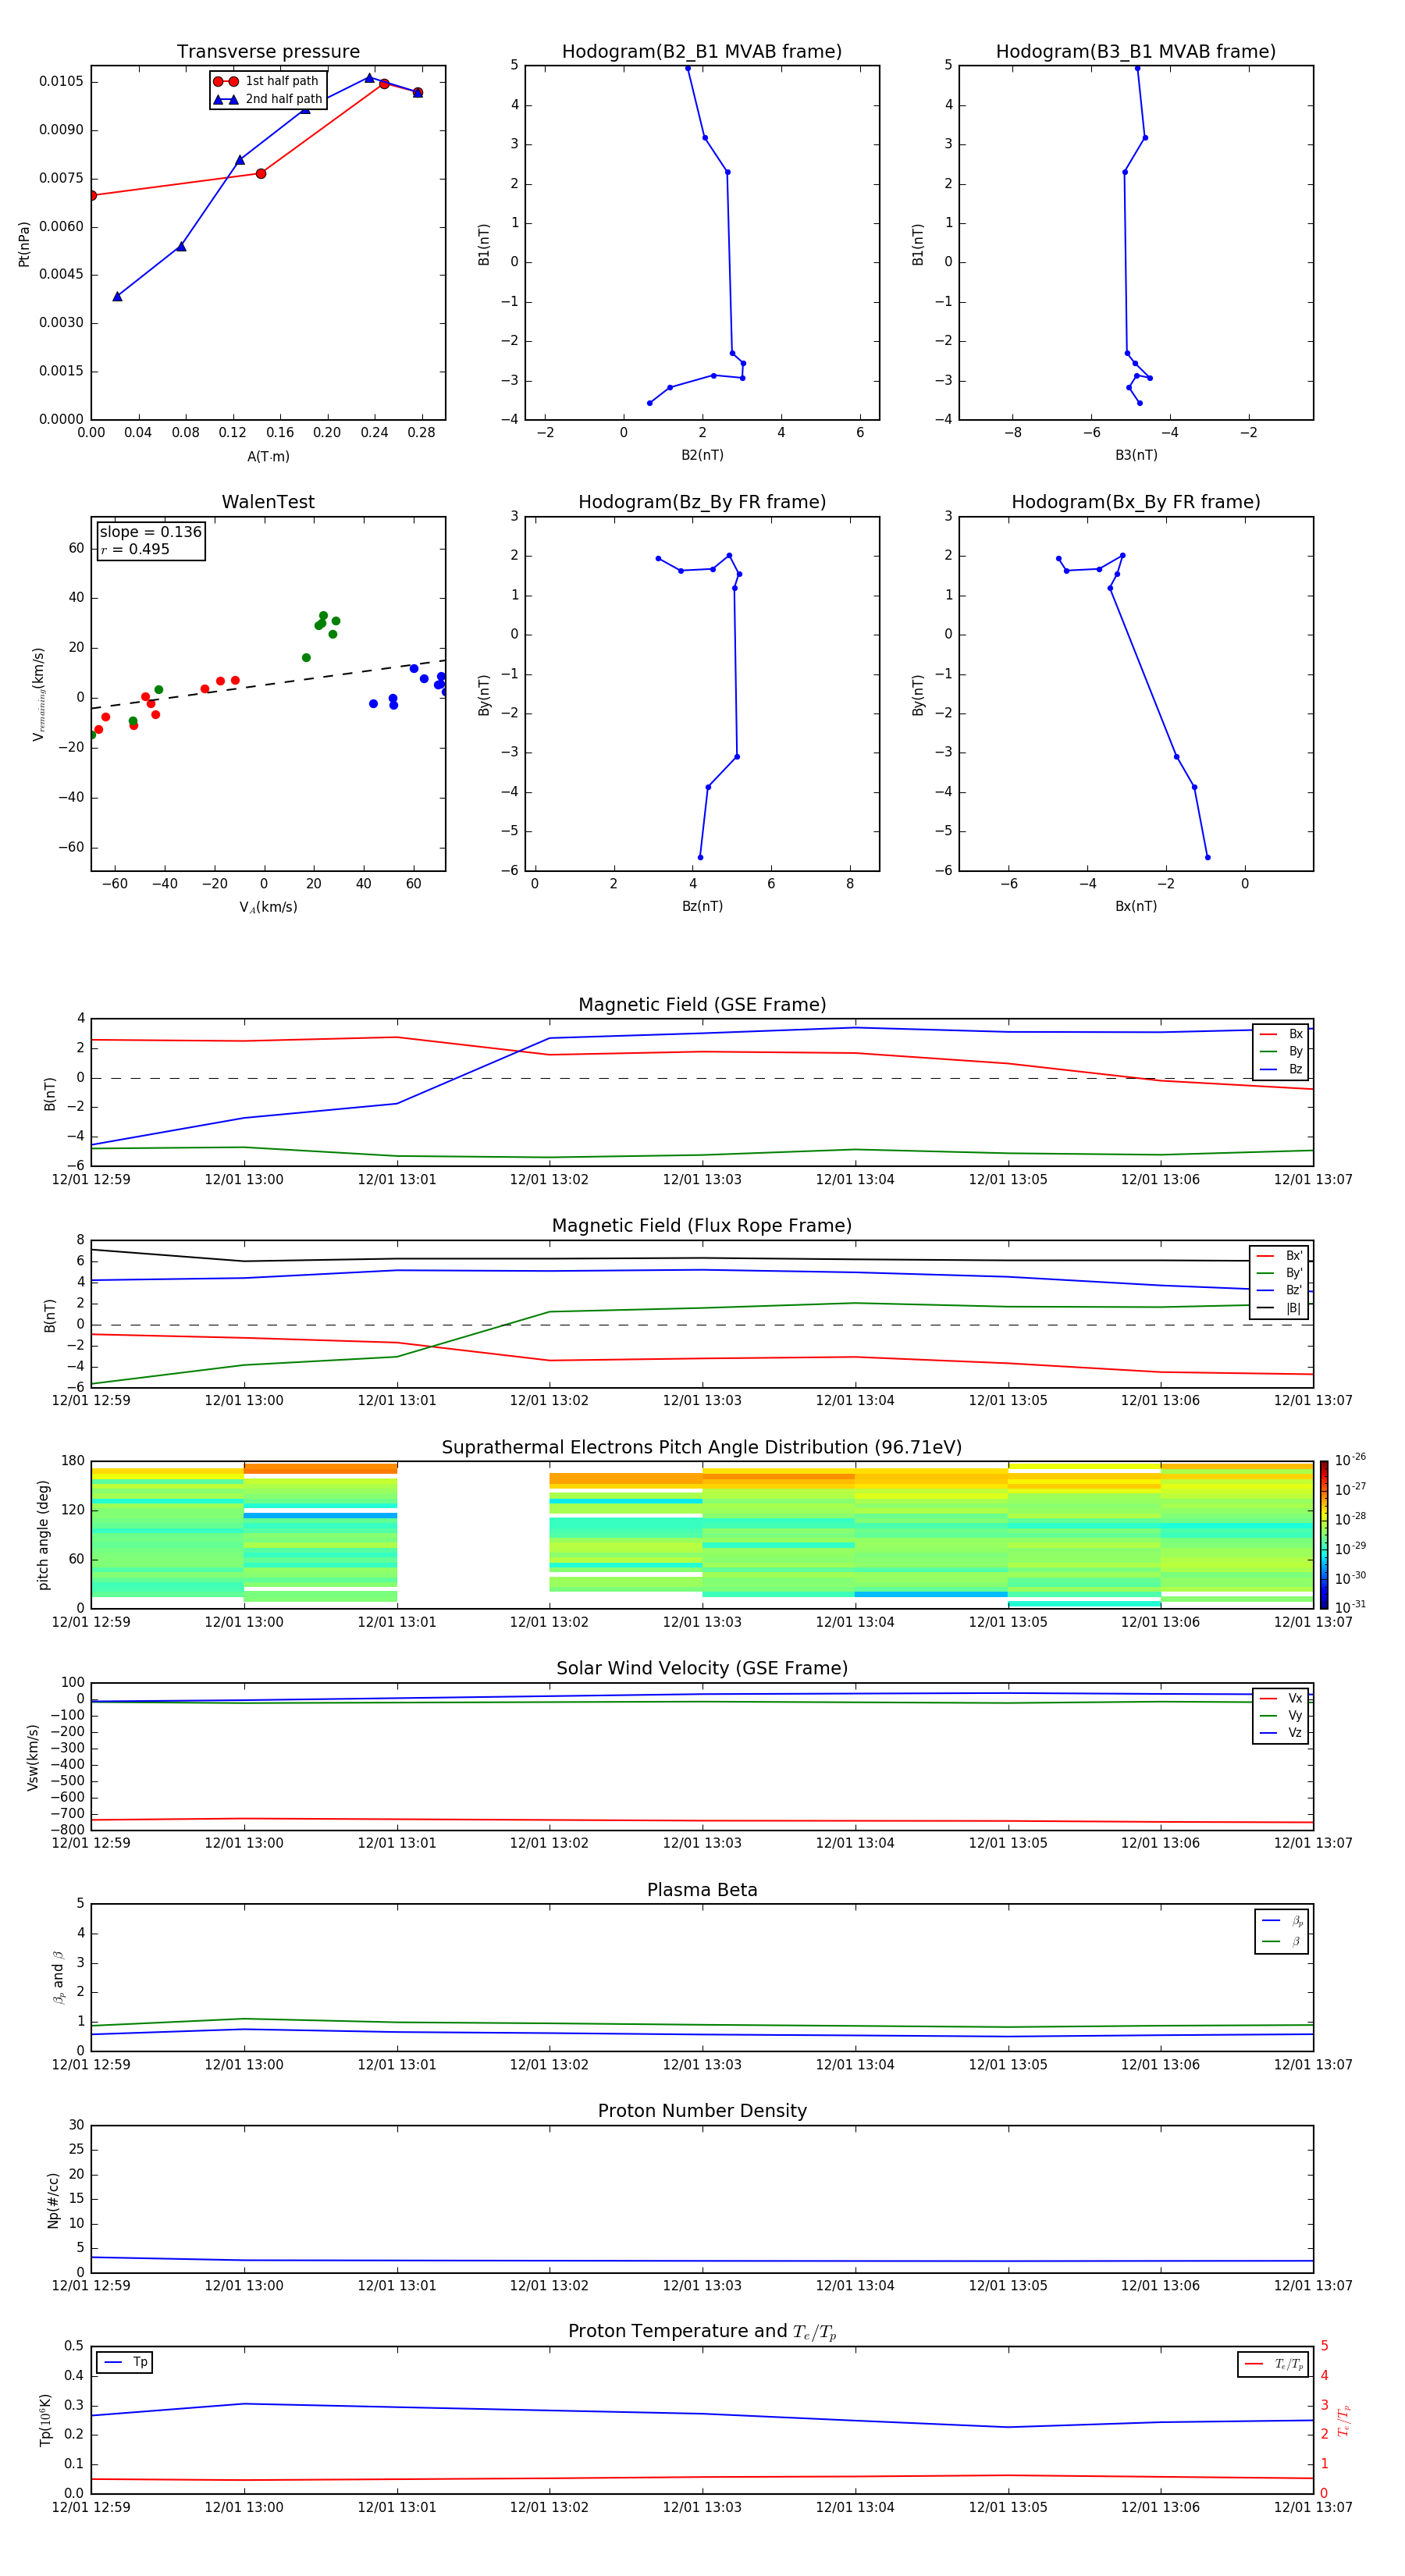
Task: Select the 'Np(#/cc)' y-axis label
Action: coord(53,2200)
